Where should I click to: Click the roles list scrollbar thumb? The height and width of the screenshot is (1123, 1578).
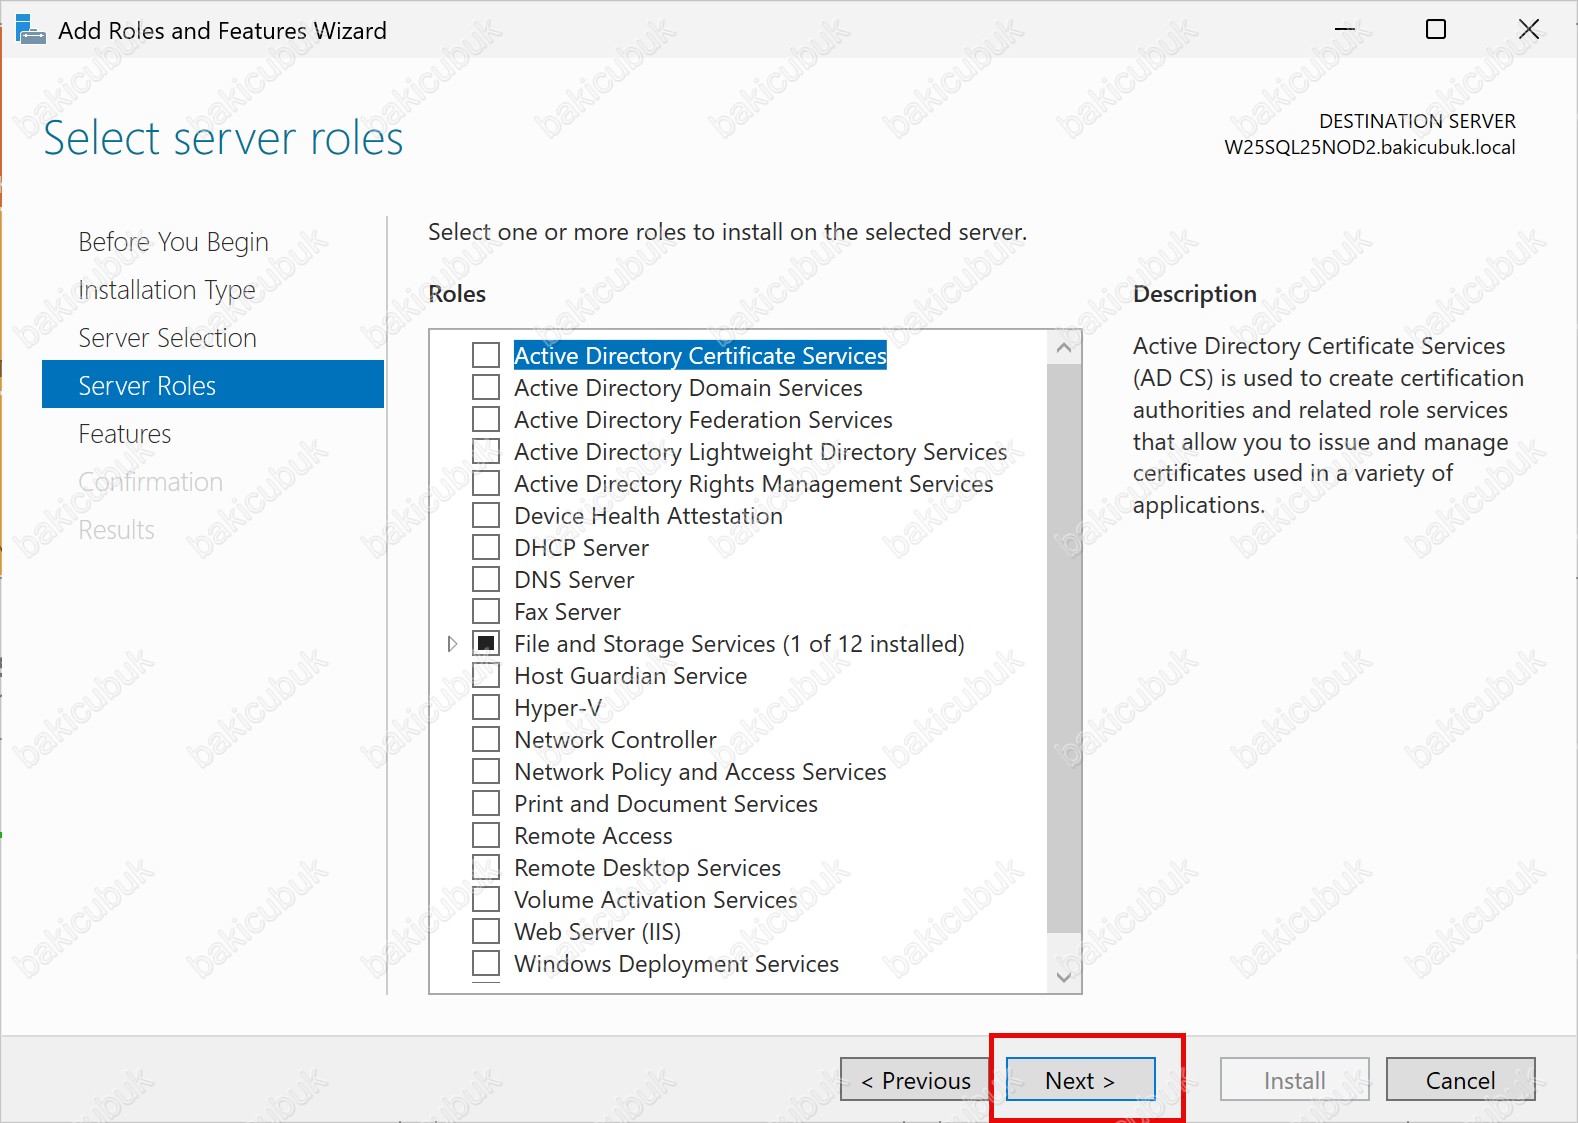coord(1064,648)
